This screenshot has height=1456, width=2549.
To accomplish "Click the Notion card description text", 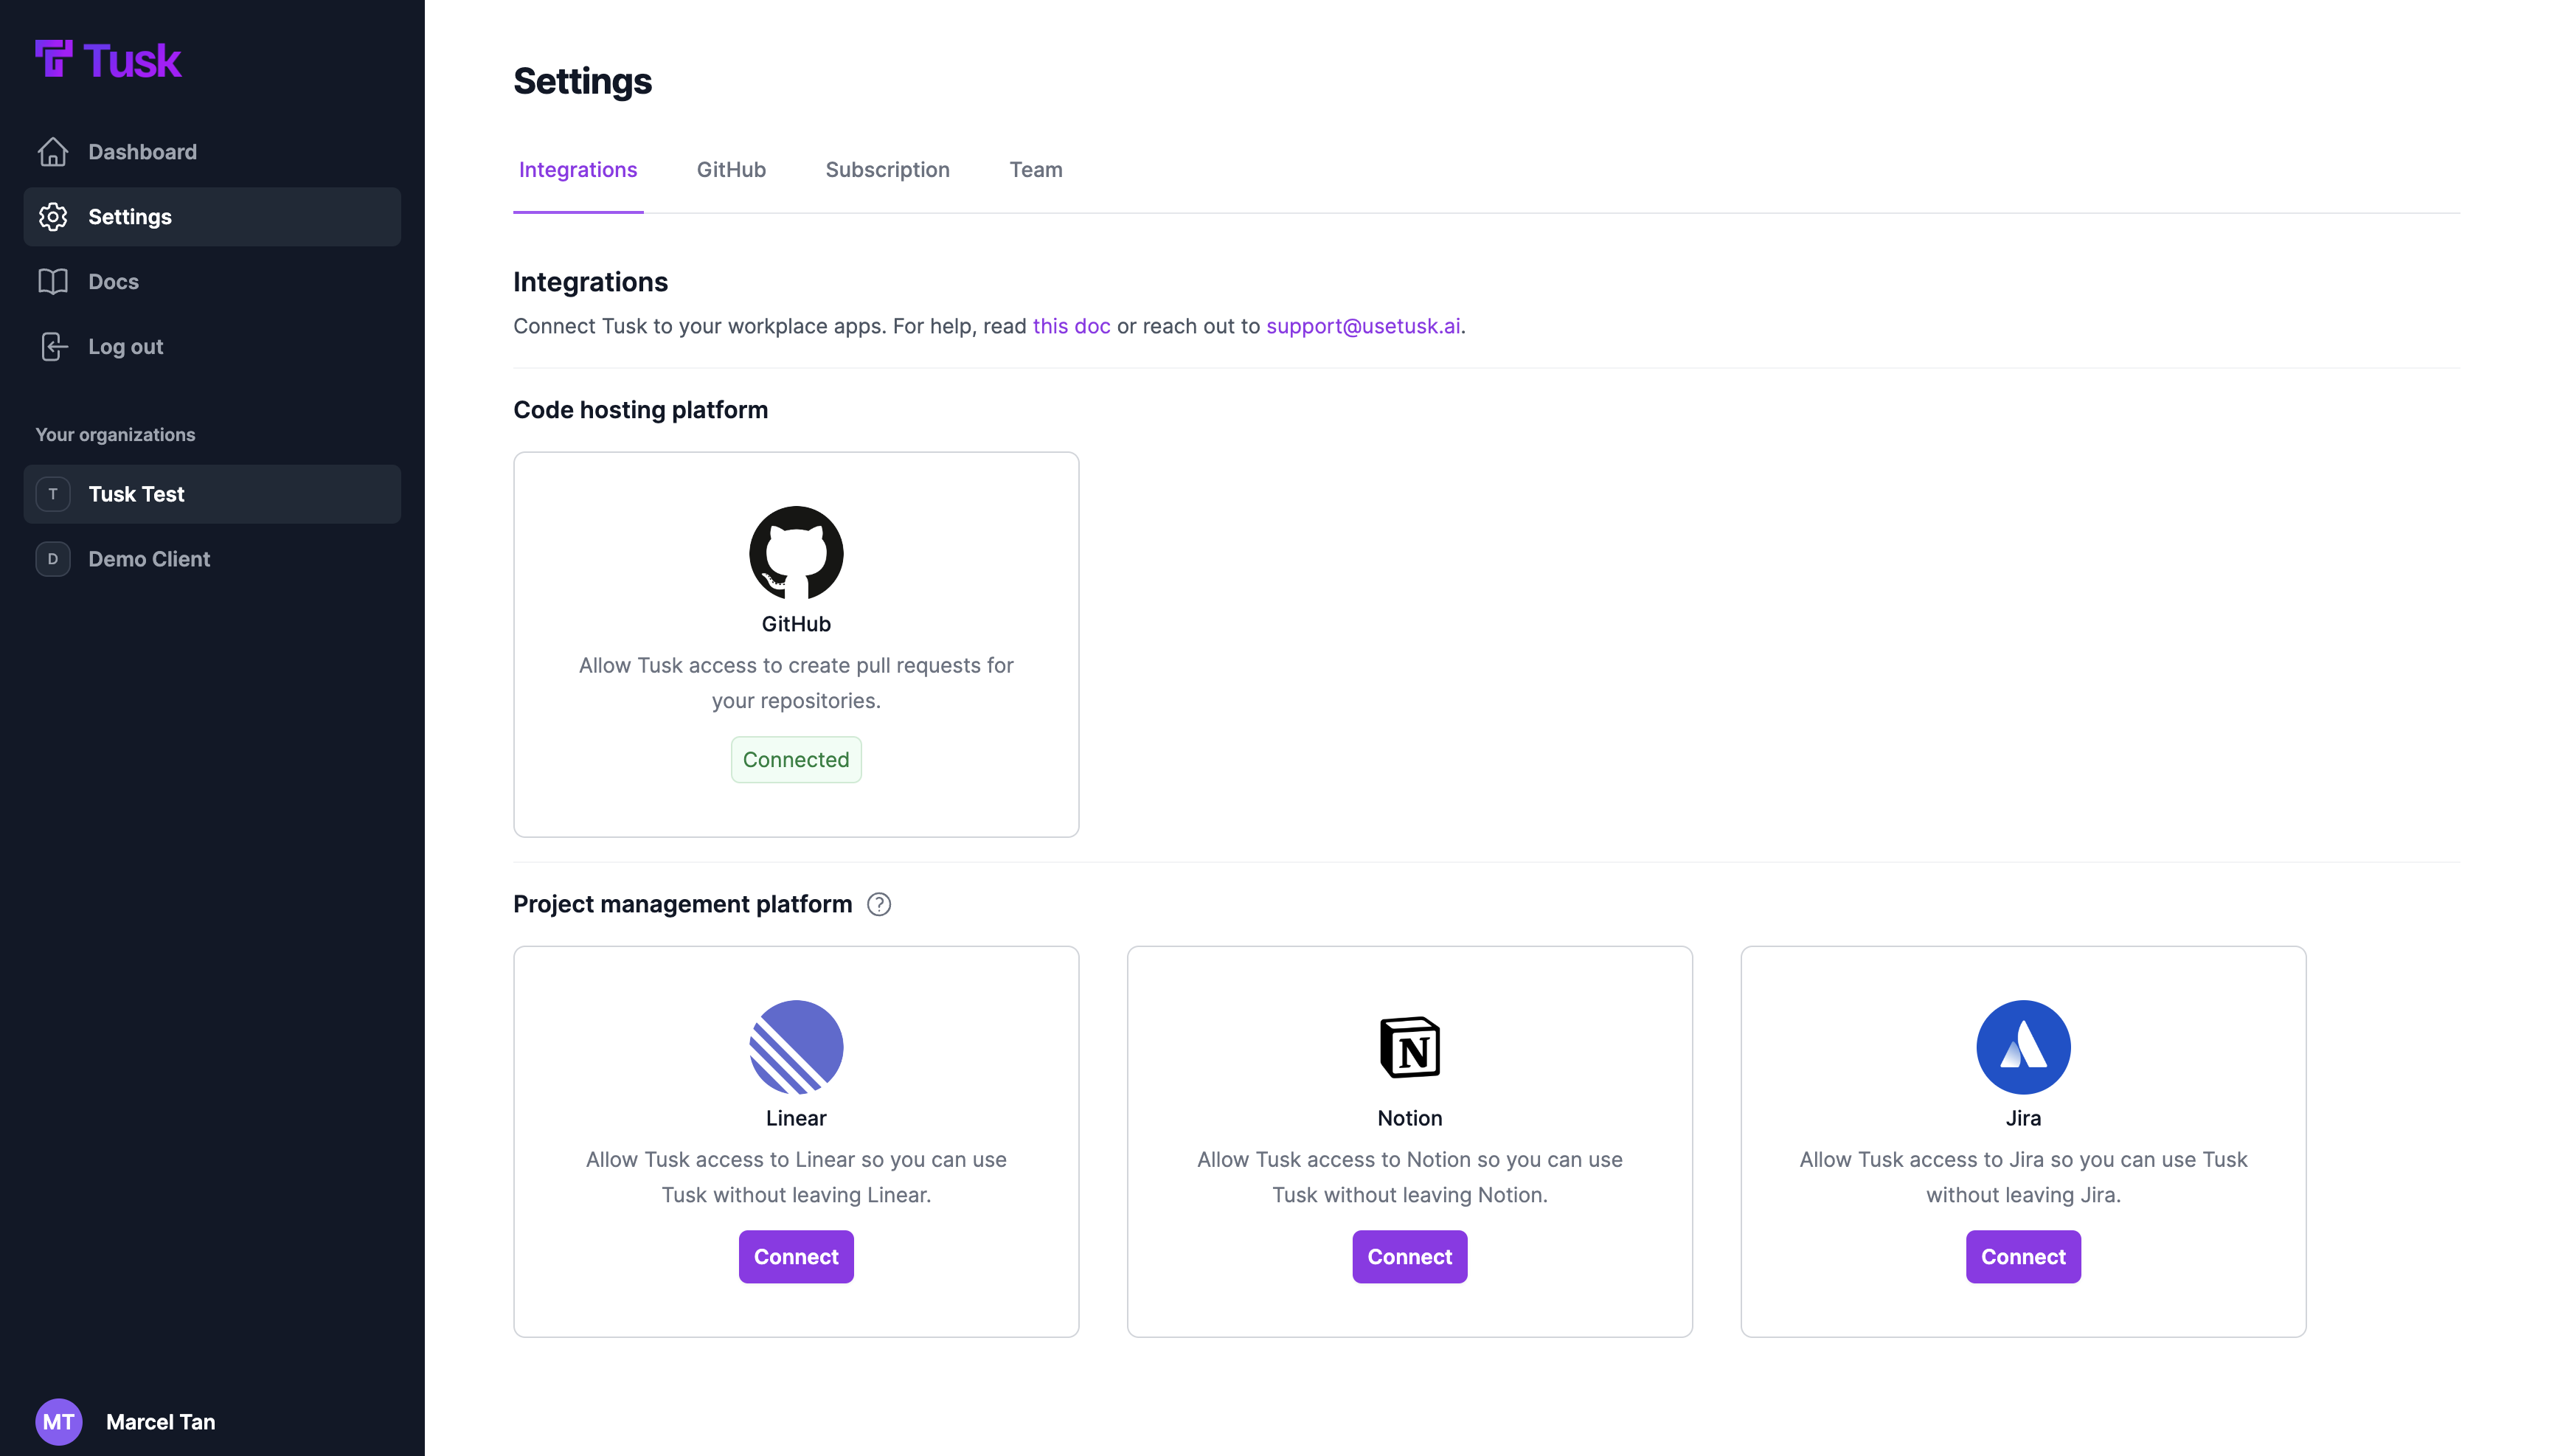I will (1409, 1177).
